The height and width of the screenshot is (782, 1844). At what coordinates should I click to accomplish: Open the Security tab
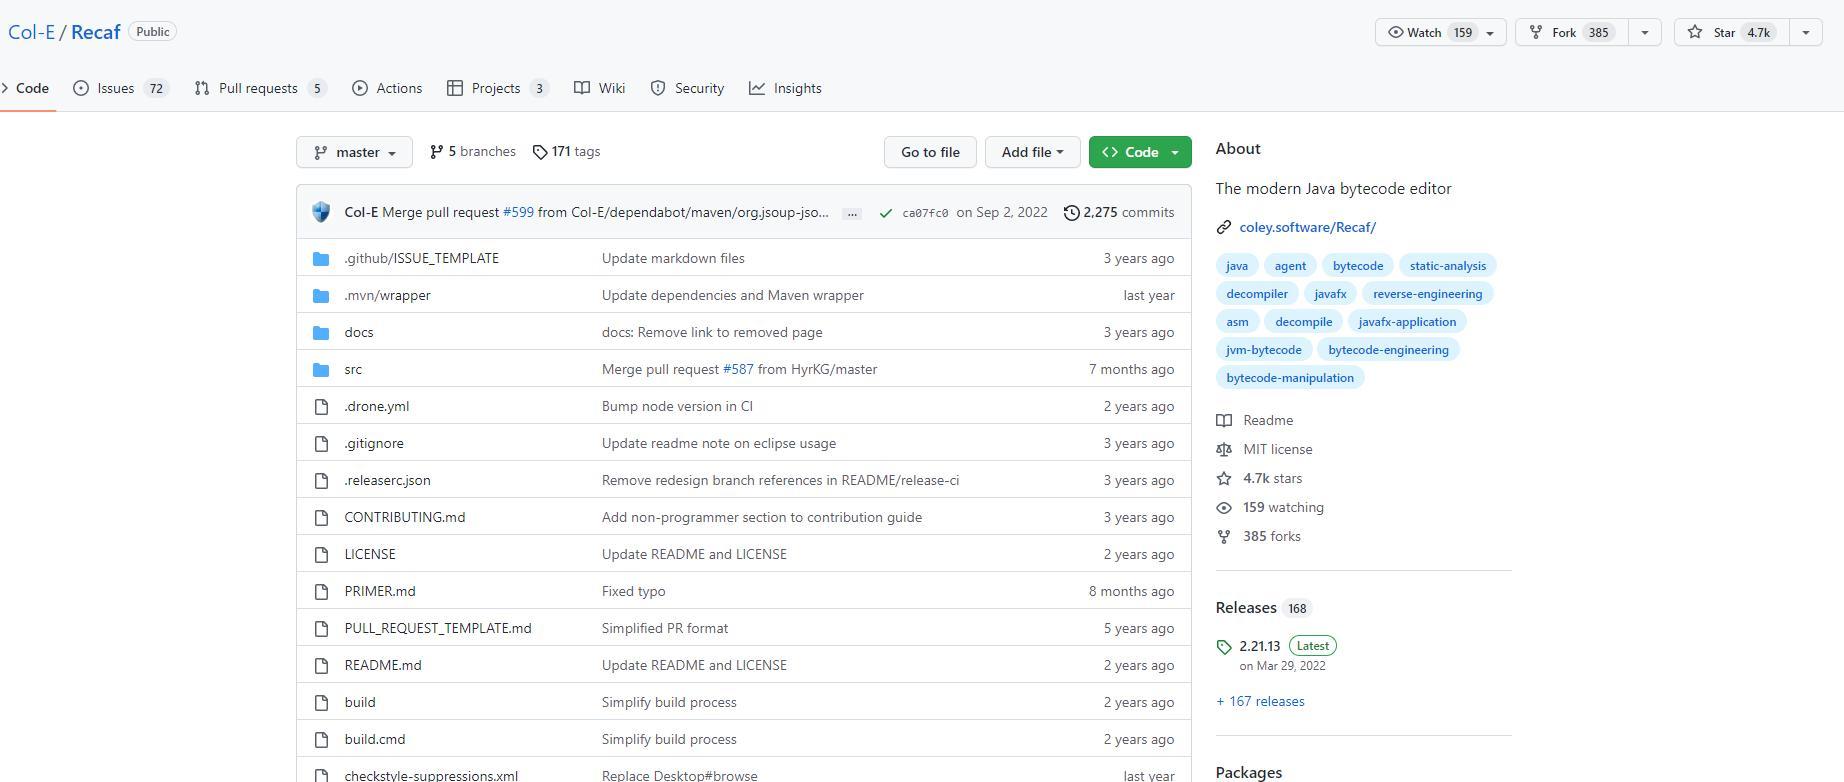point(687,88)
